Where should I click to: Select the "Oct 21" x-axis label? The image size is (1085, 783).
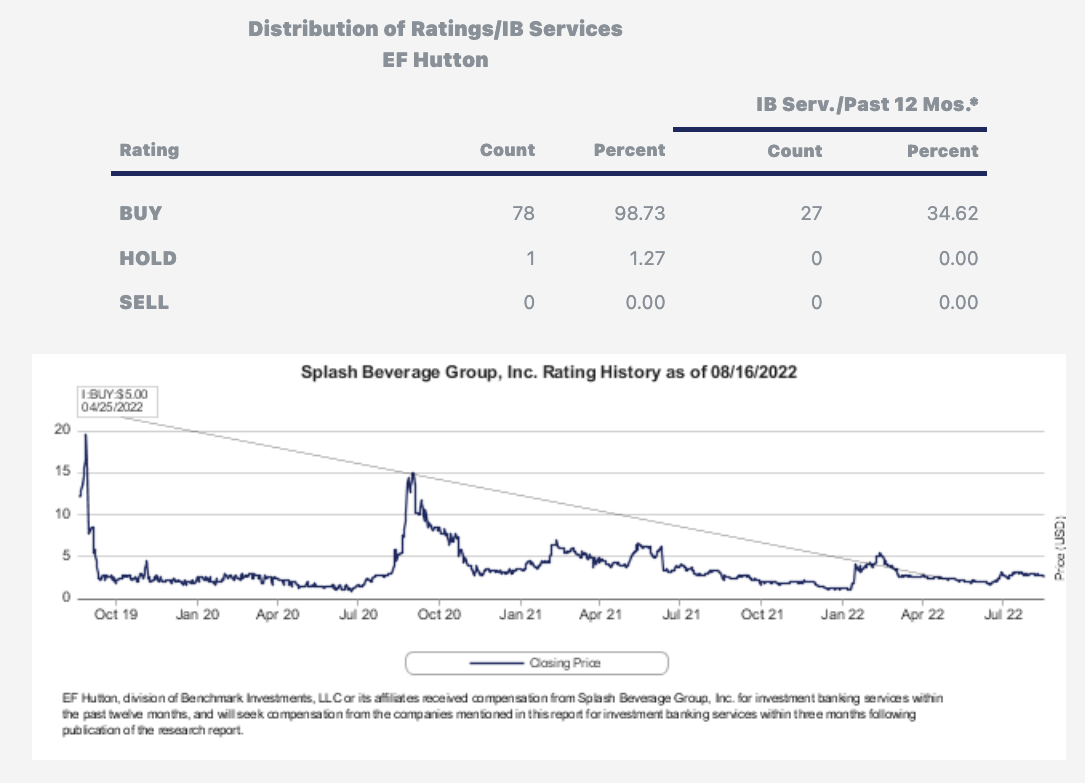point(762,614)
